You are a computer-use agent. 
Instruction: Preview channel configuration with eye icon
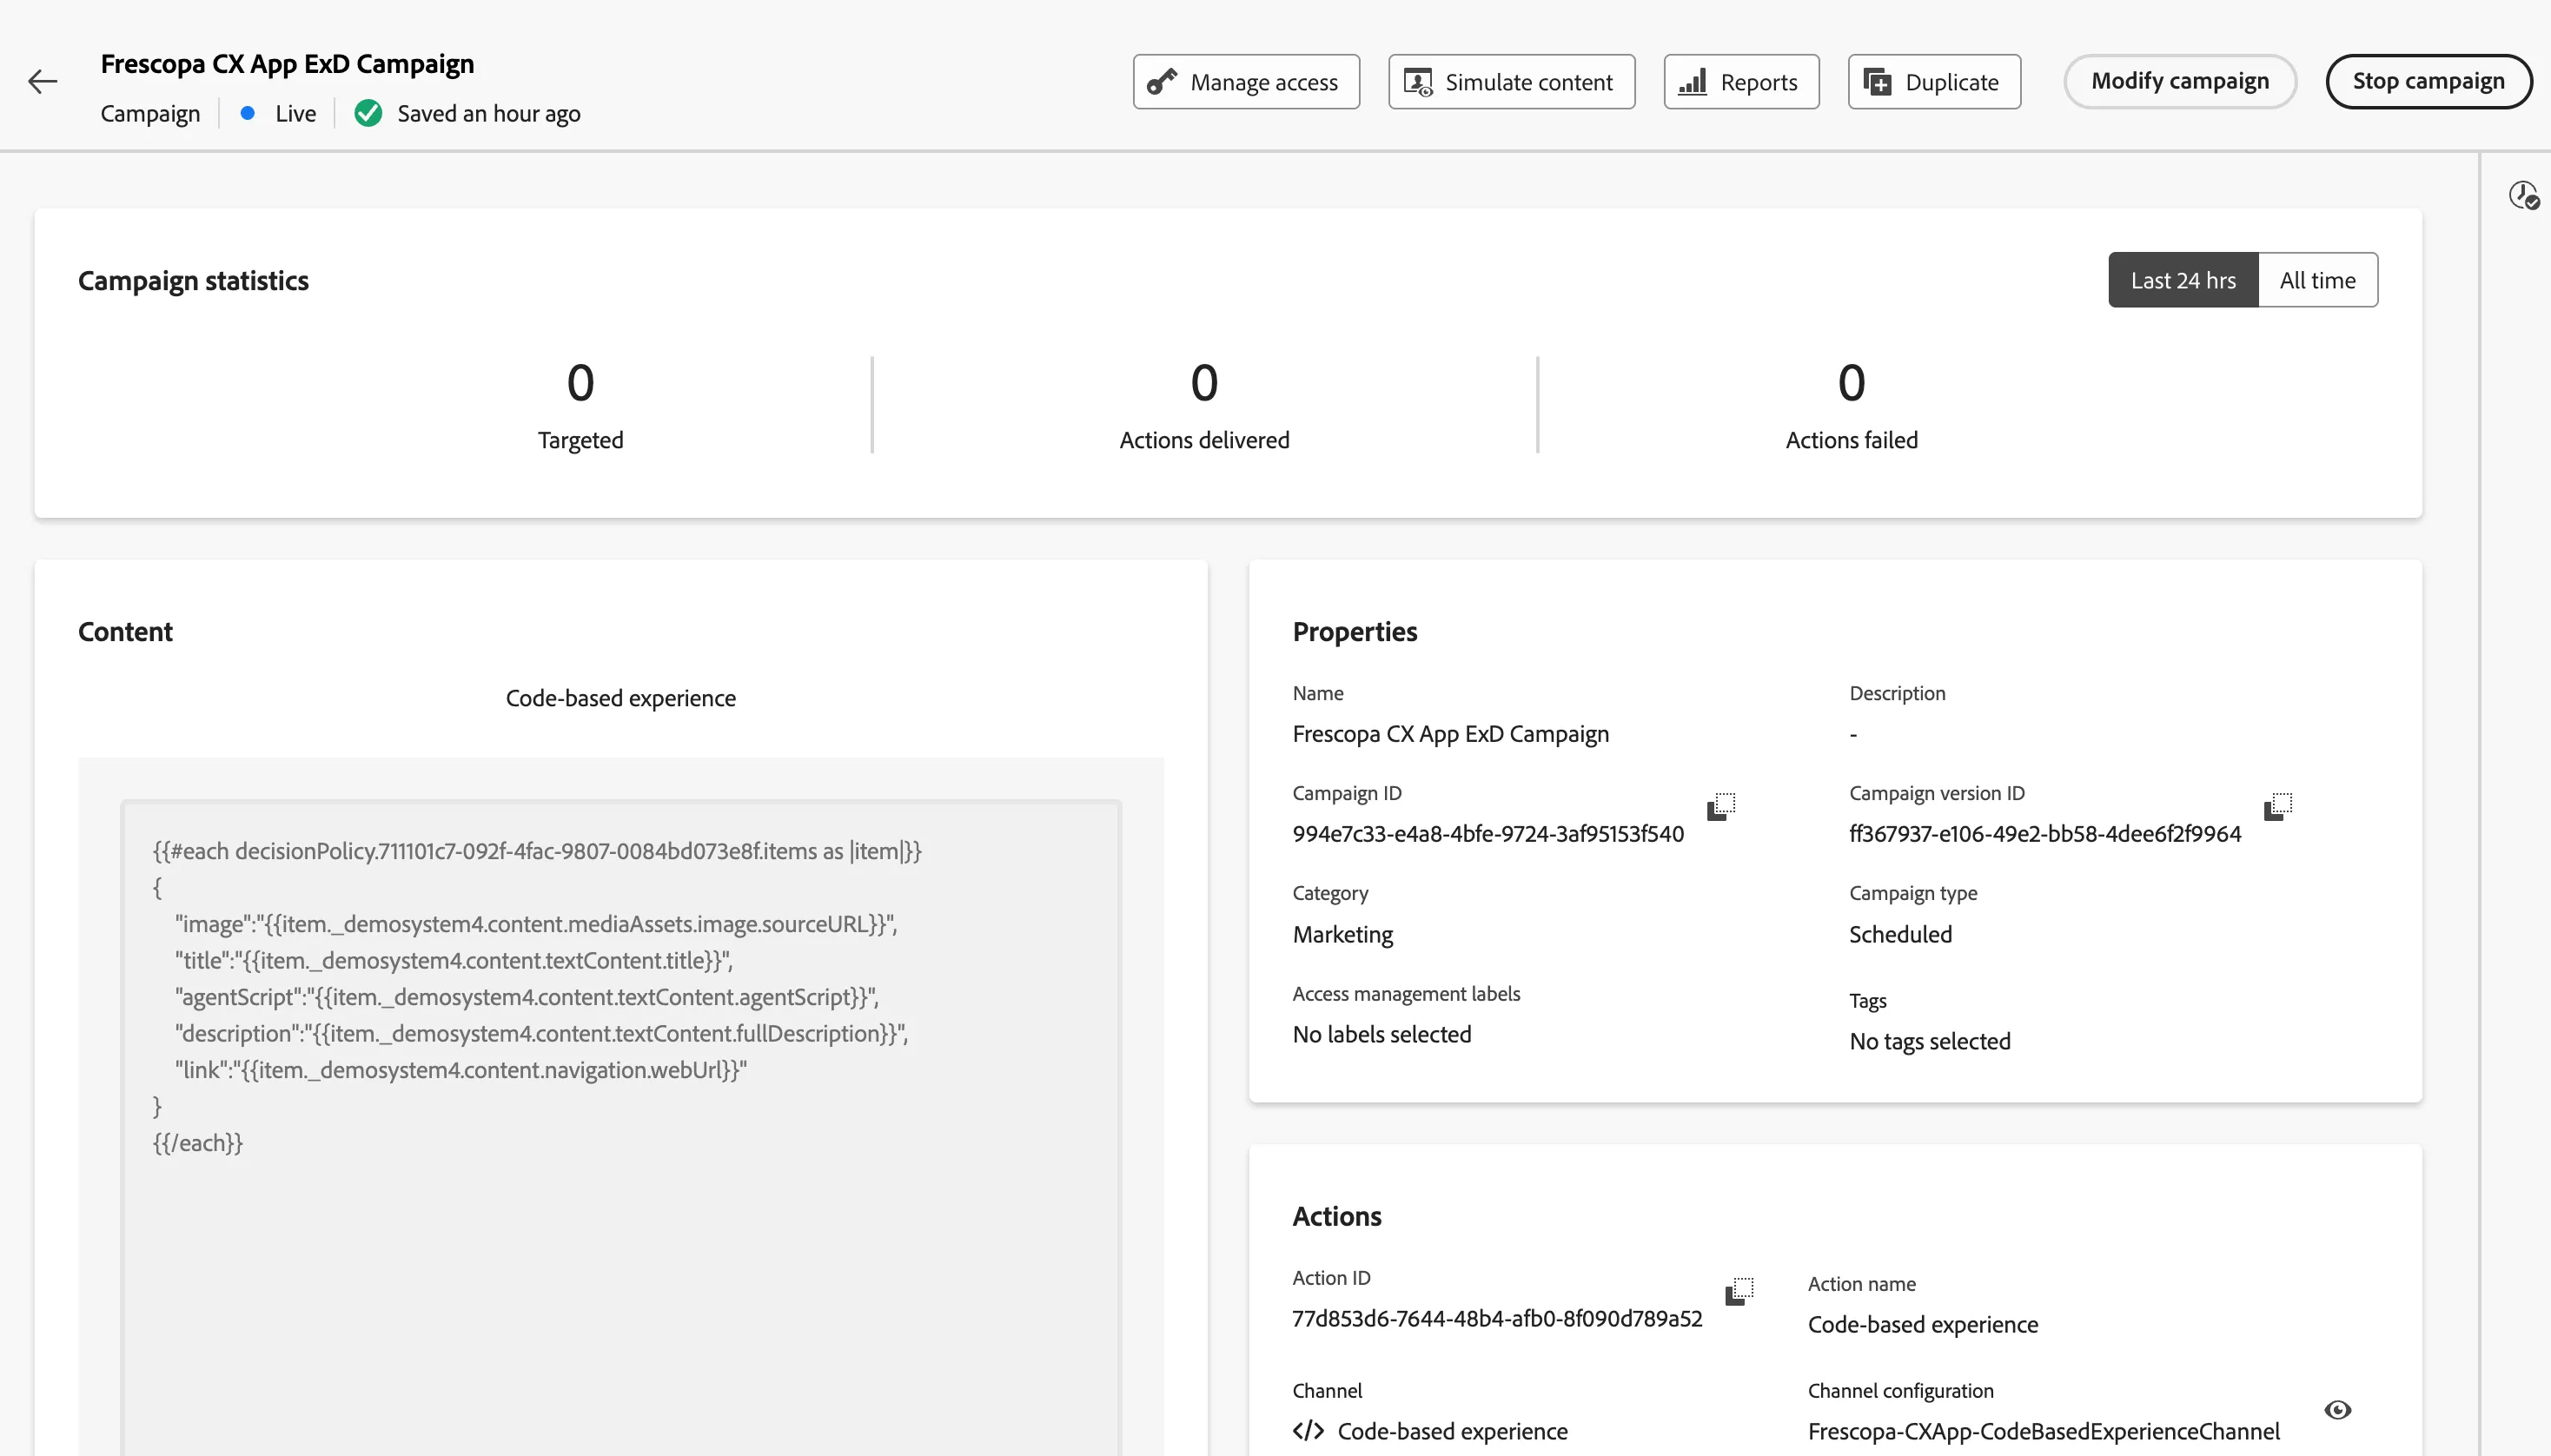click(2337, 1410)
